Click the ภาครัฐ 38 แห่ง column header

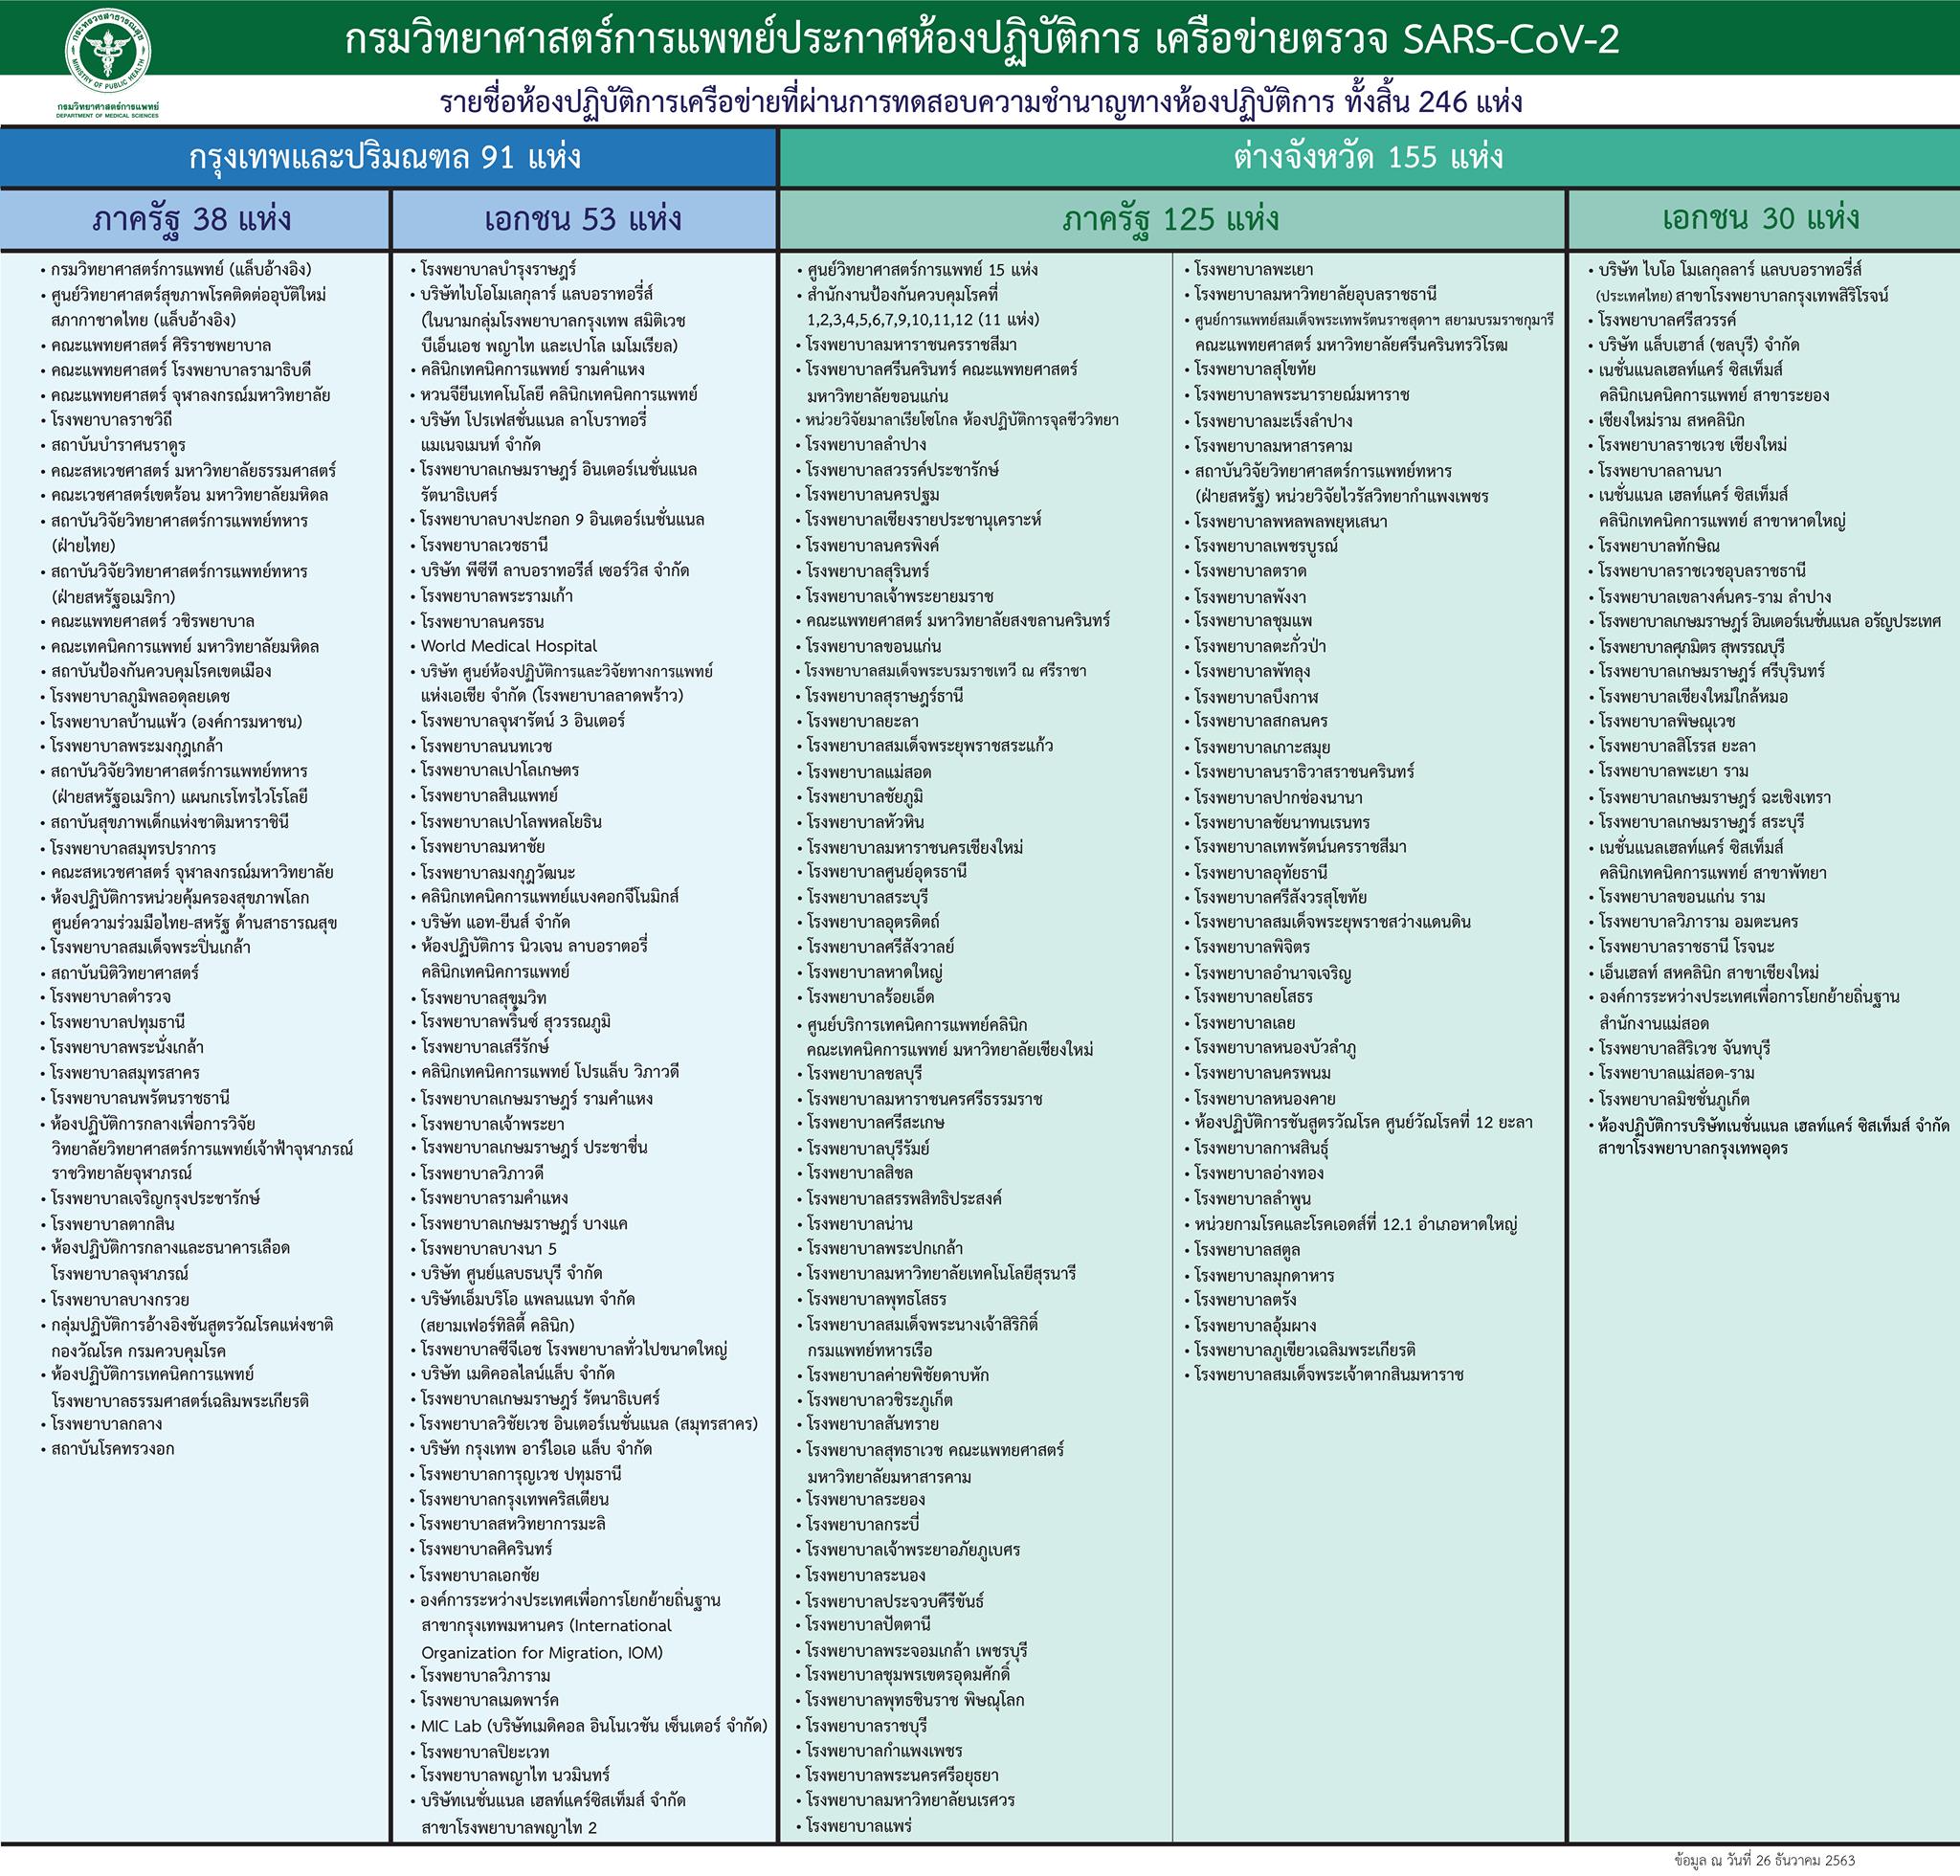coord(194,219)
